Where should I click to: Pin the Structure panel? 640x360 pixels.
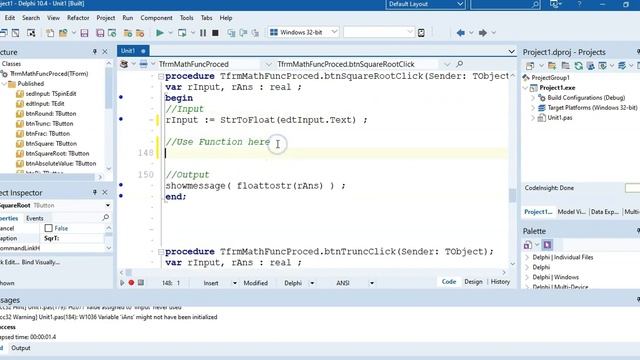click(x=95, y=52)
